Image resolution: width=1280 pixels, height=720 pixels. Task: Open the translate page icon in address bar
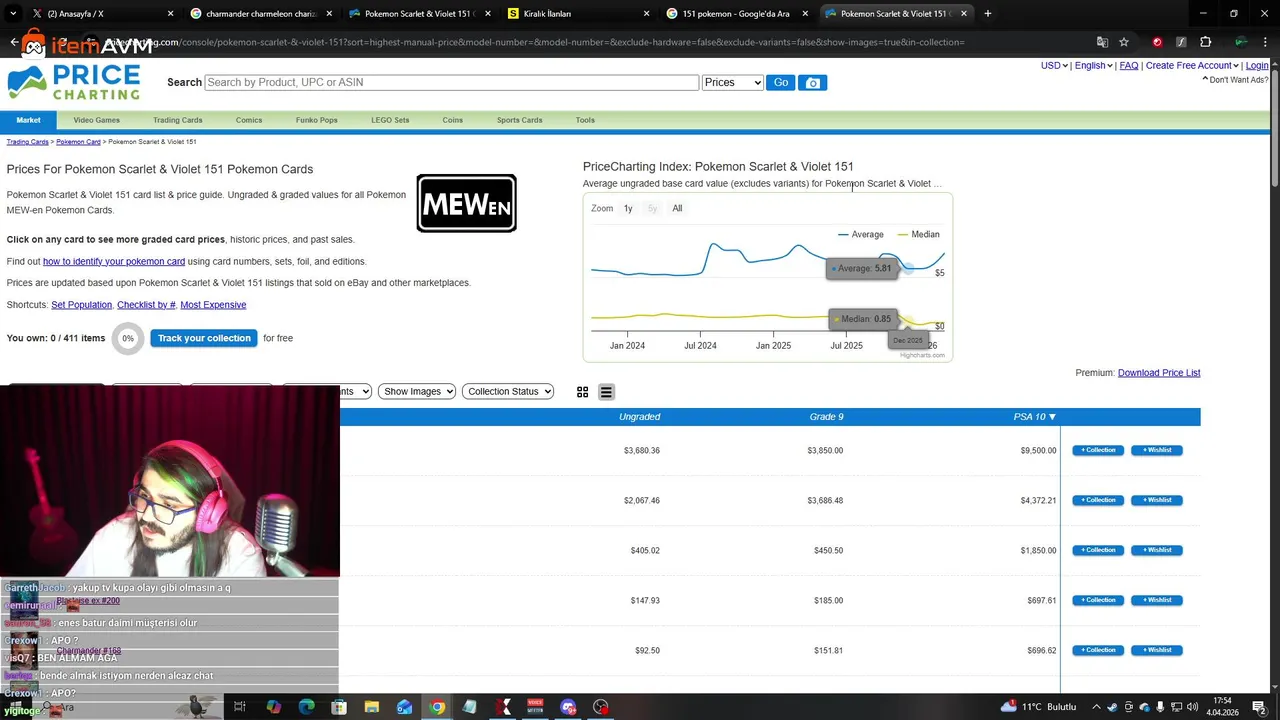coord(1102,42)
